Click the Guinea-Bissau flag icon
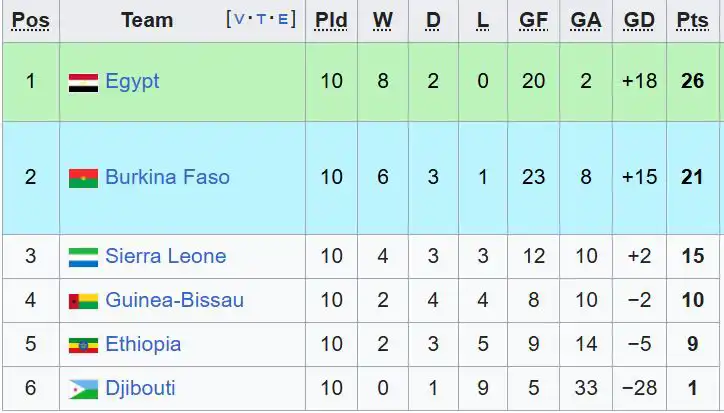The height and width of the screenshot is (413, 724). [83, 301]
